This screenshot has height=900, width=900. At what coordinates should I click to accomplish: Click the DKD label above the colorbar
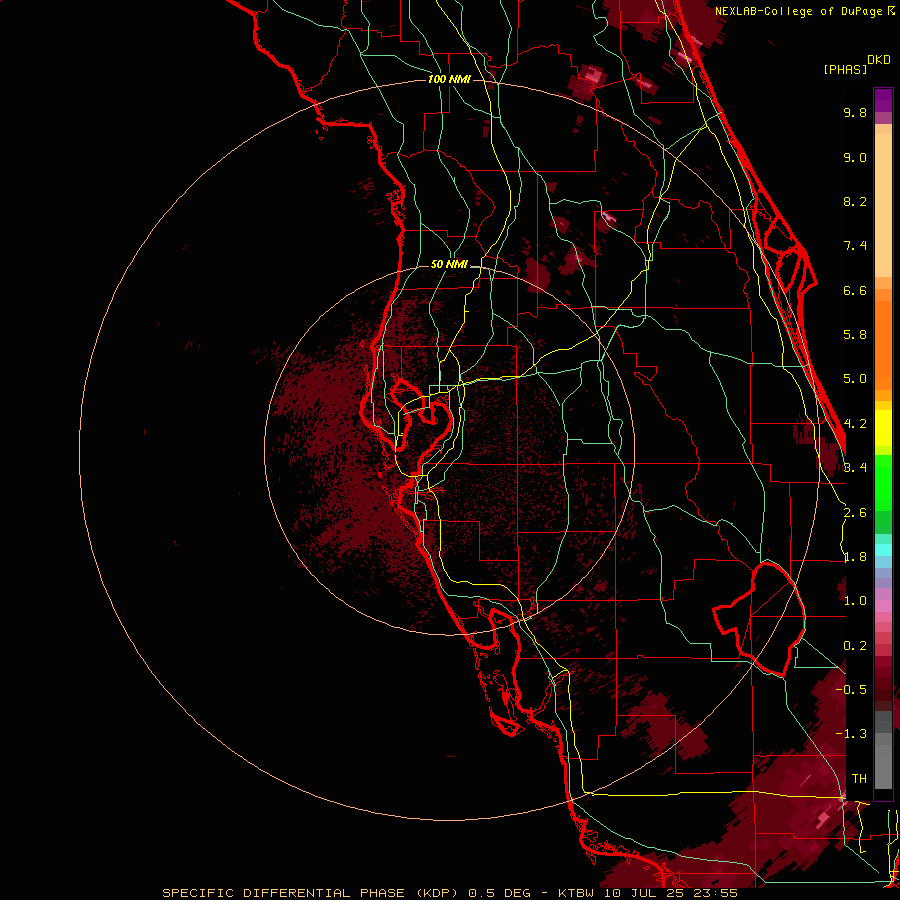pyautogui.click(x=879, y=60)
